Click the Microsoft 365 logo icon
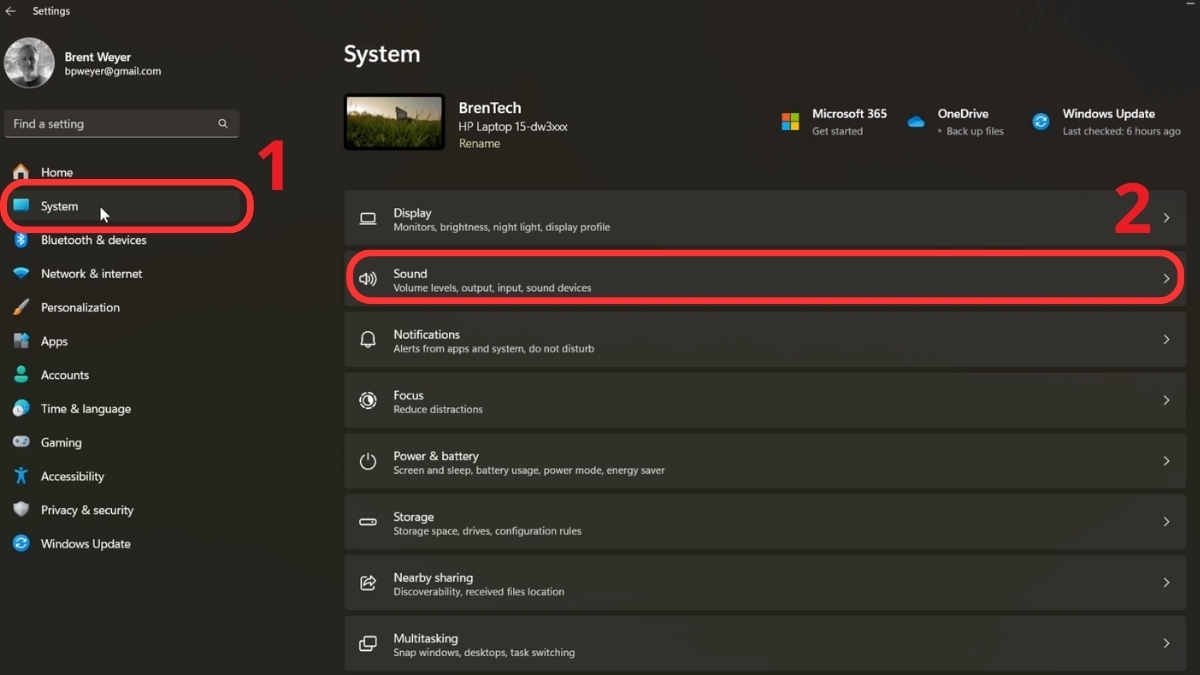 click(x=790, y=122)
